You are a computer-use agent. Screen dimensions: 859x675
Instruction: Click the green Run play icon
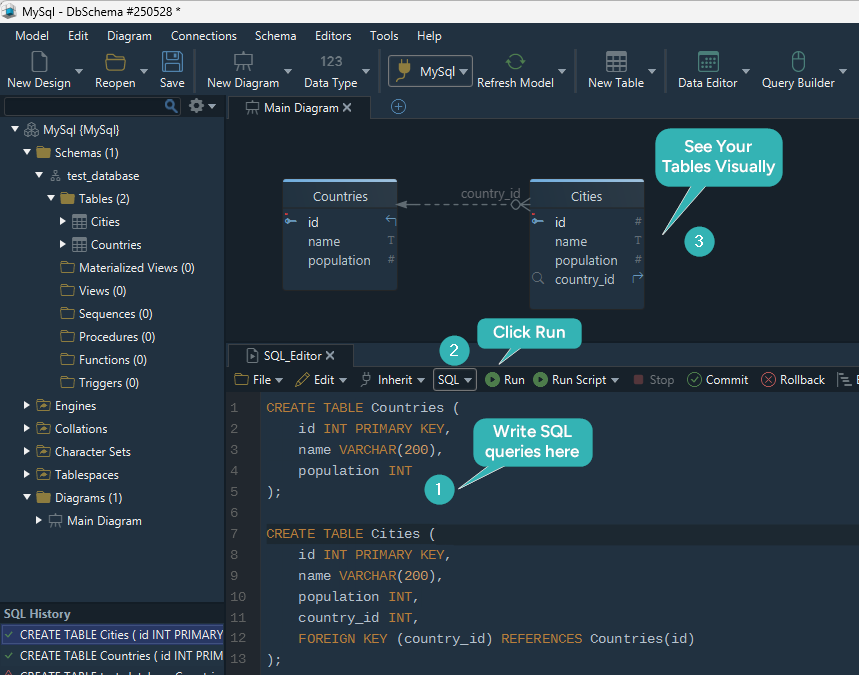coord(492,380)
